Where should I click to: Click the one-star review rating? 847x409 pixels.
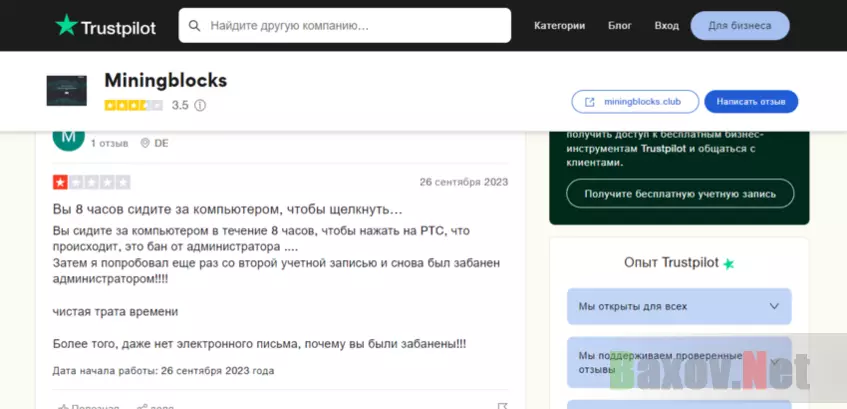92,183
